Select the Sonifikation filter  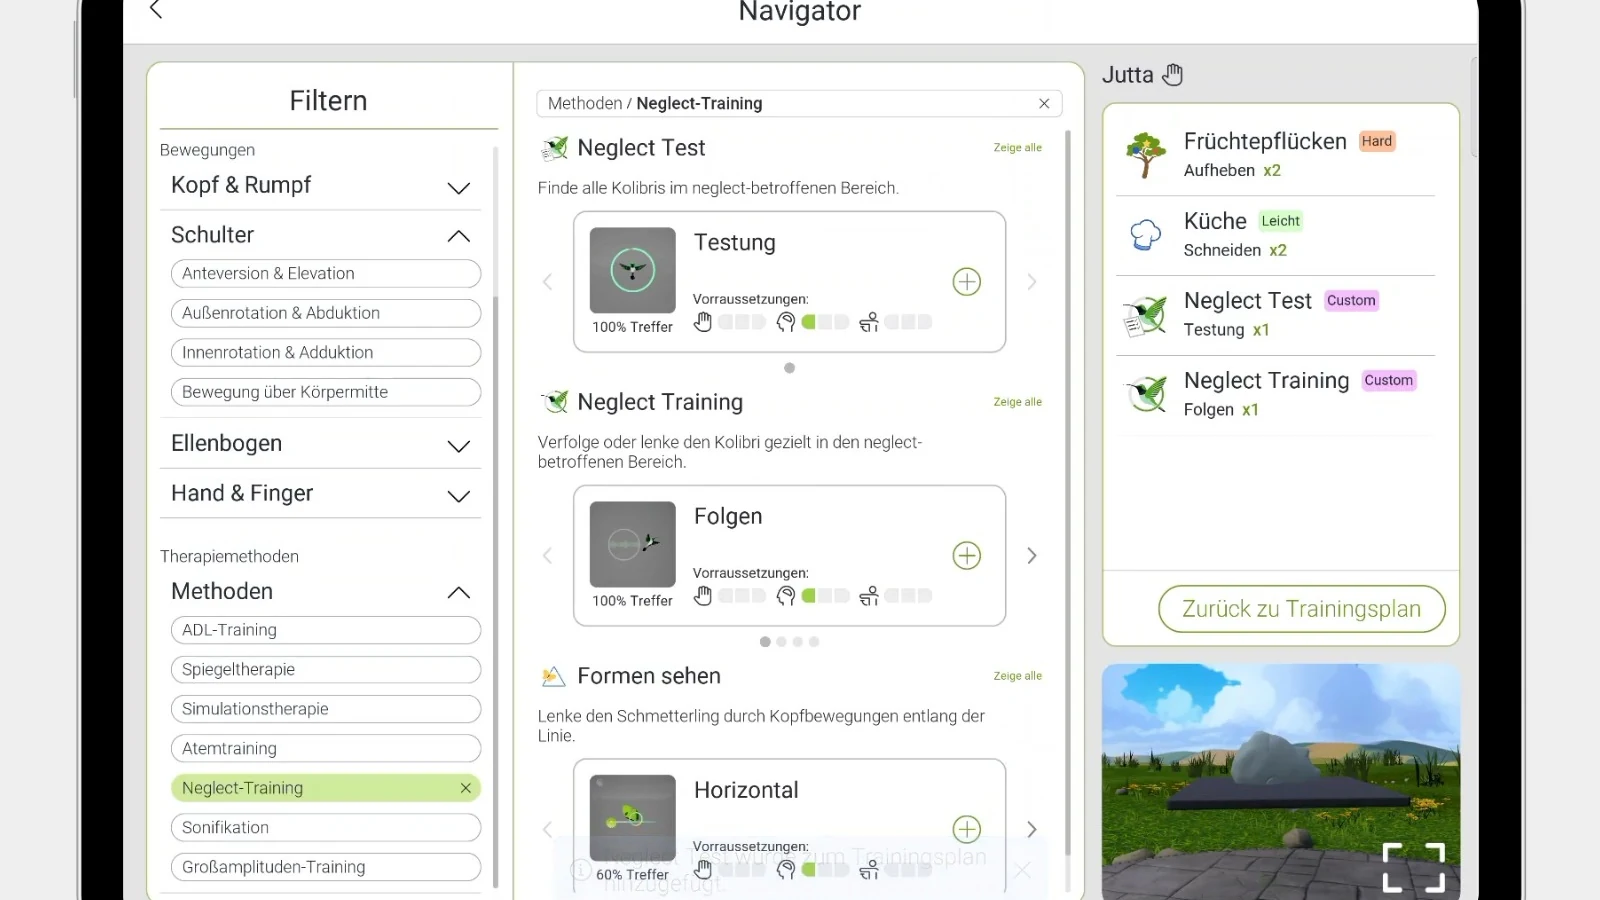pyautogui.click(x=326, y=828)
